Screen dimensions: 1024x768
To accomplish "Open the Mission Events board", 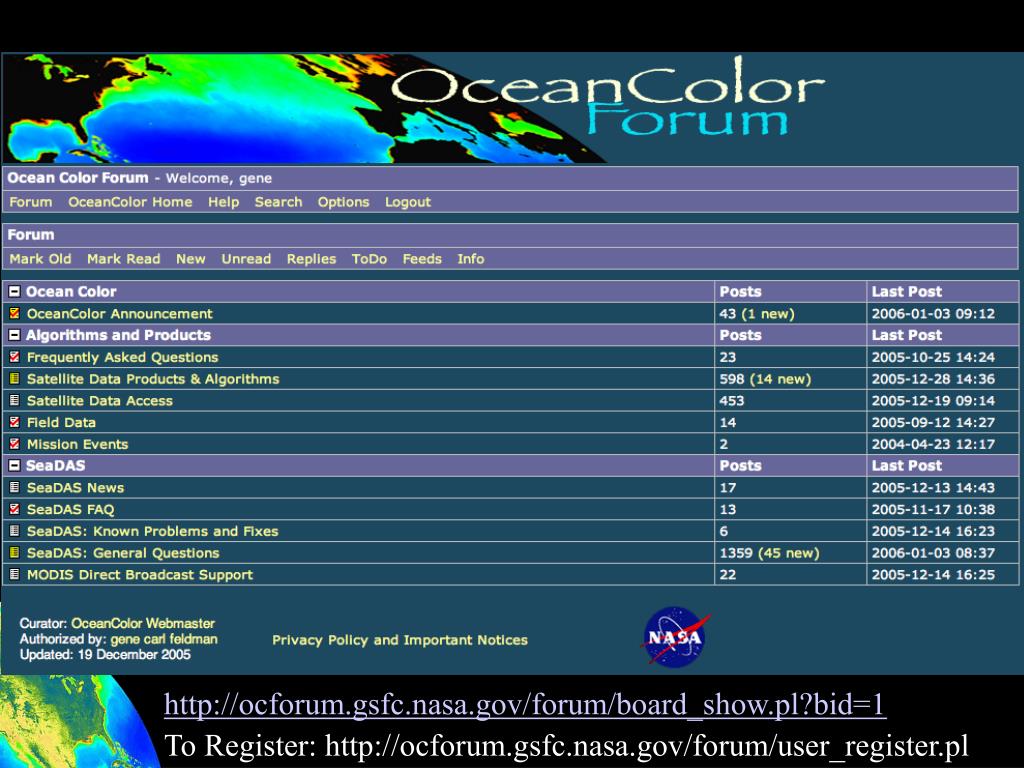I will point(78,444).
